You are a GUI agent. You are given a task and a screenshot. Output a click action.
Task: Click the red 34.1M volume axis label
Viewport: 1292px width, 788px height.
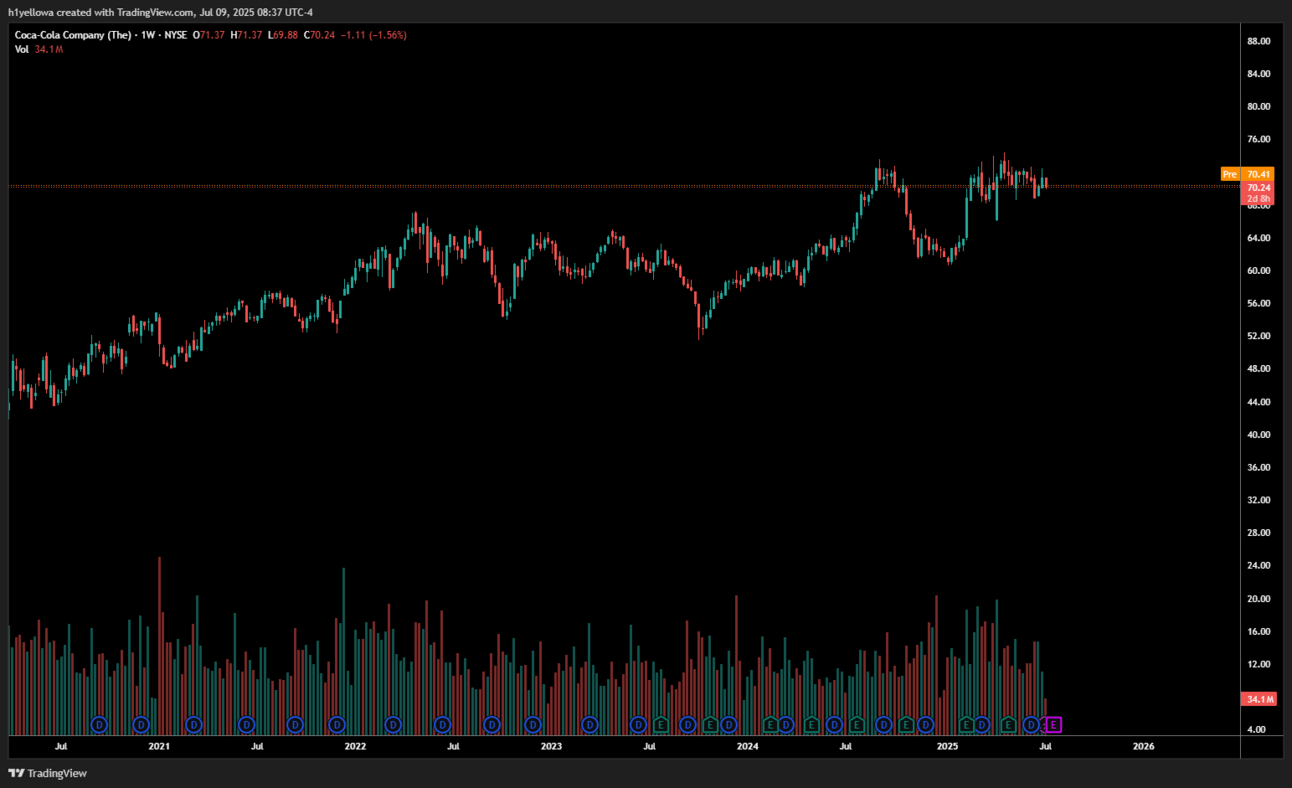(x=1258, y=699)
